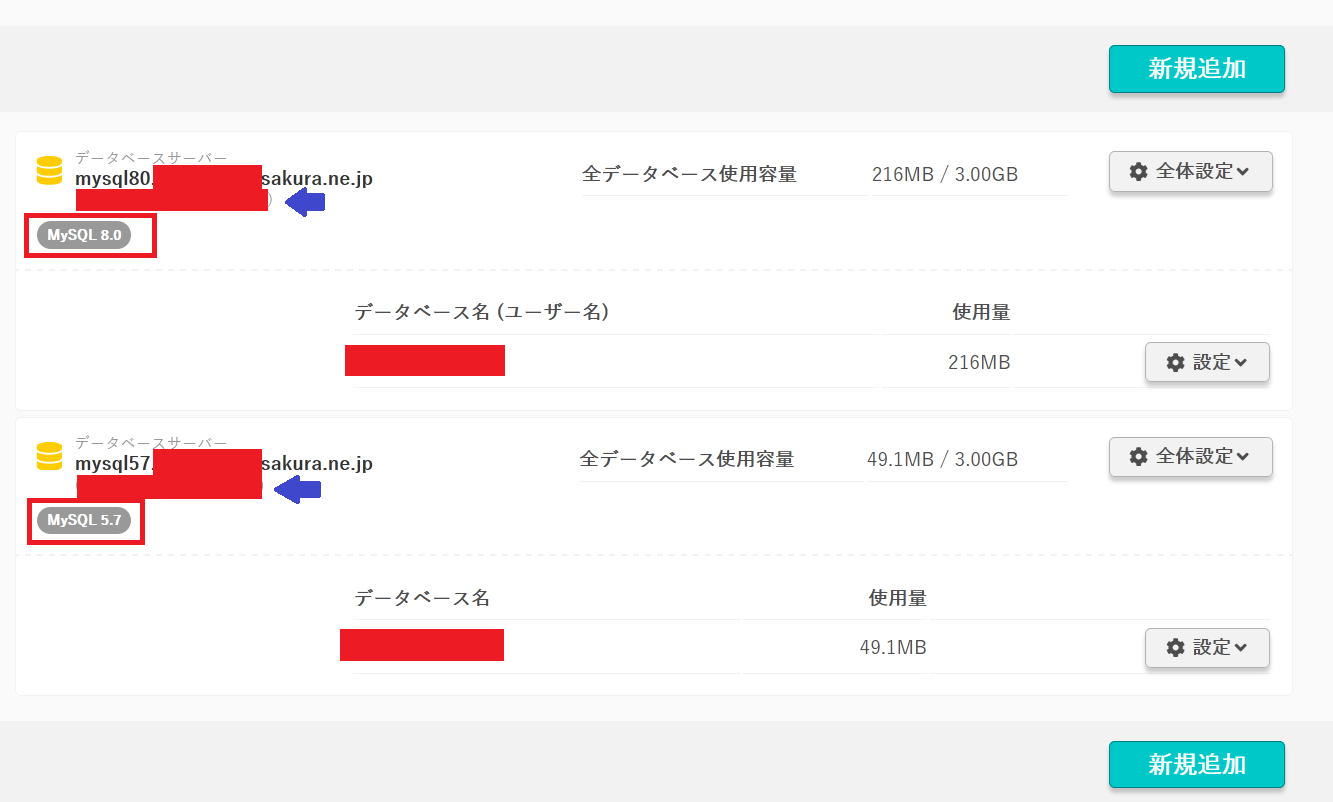Open 設定 dropdown chevron for 49.1MB database

(1241, 648)
